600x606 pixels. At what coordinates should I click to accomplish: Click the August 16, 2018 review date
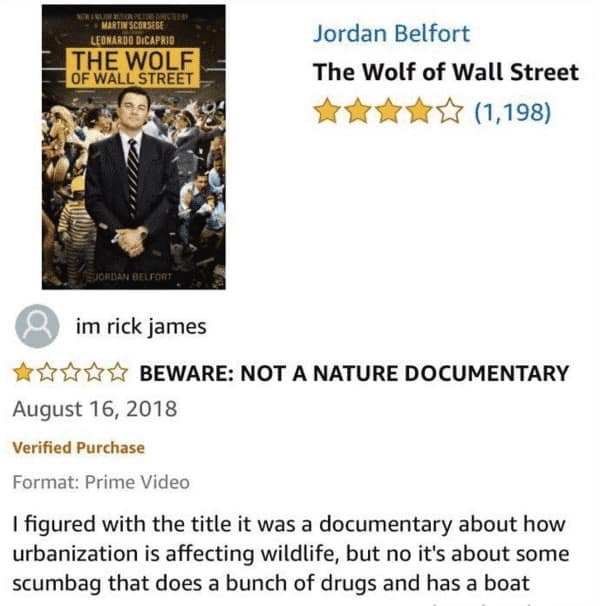[95, 409]
